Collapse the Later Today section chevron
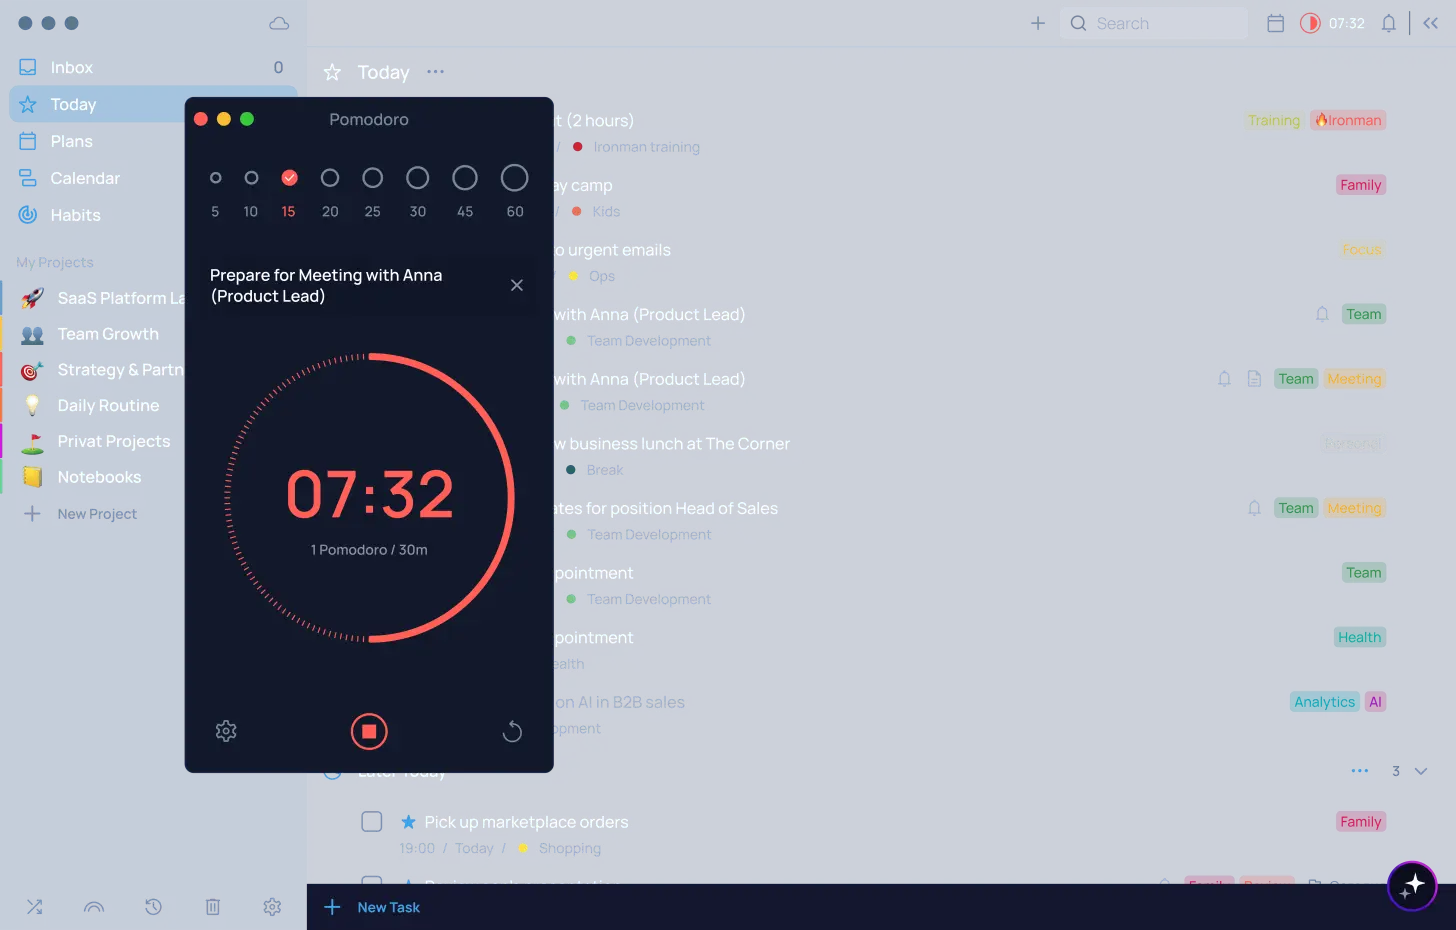The height and width of the screenshot is (930, 1456). 1421,771
